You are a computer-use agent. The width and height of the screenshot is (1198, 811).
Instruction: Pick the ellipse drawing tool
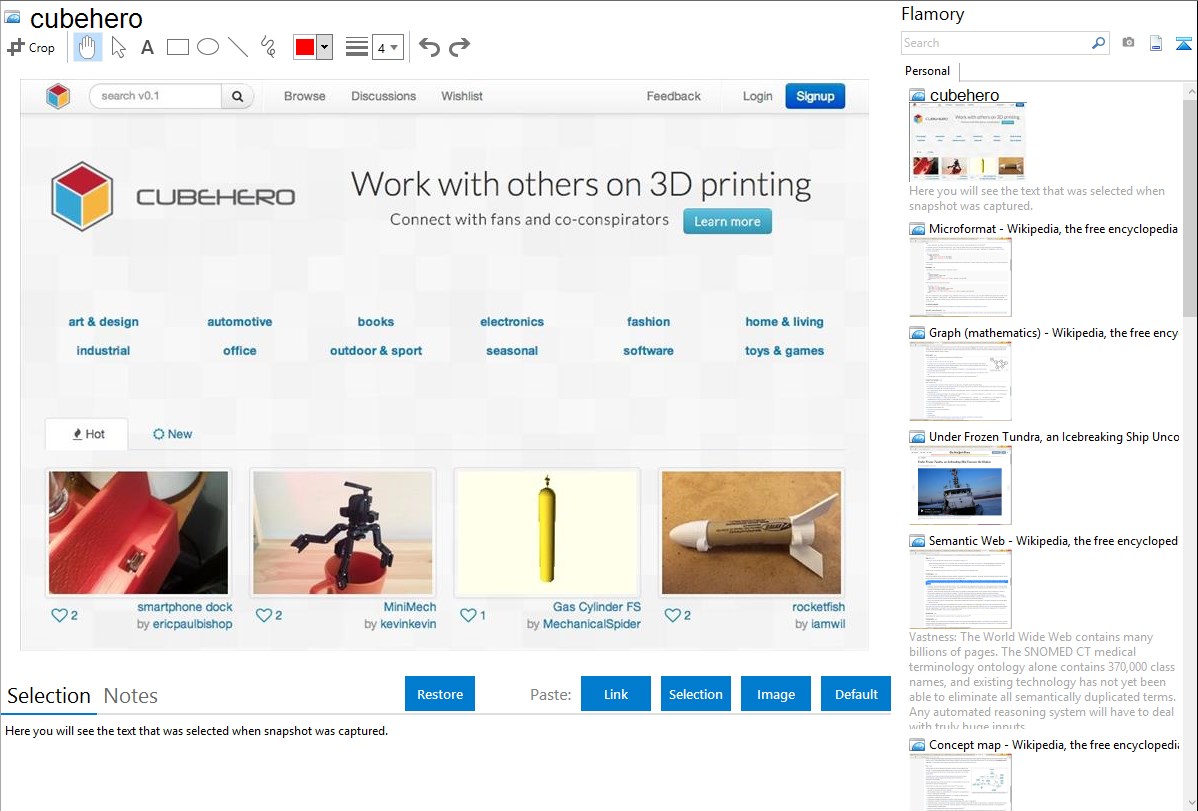point(208,47)
